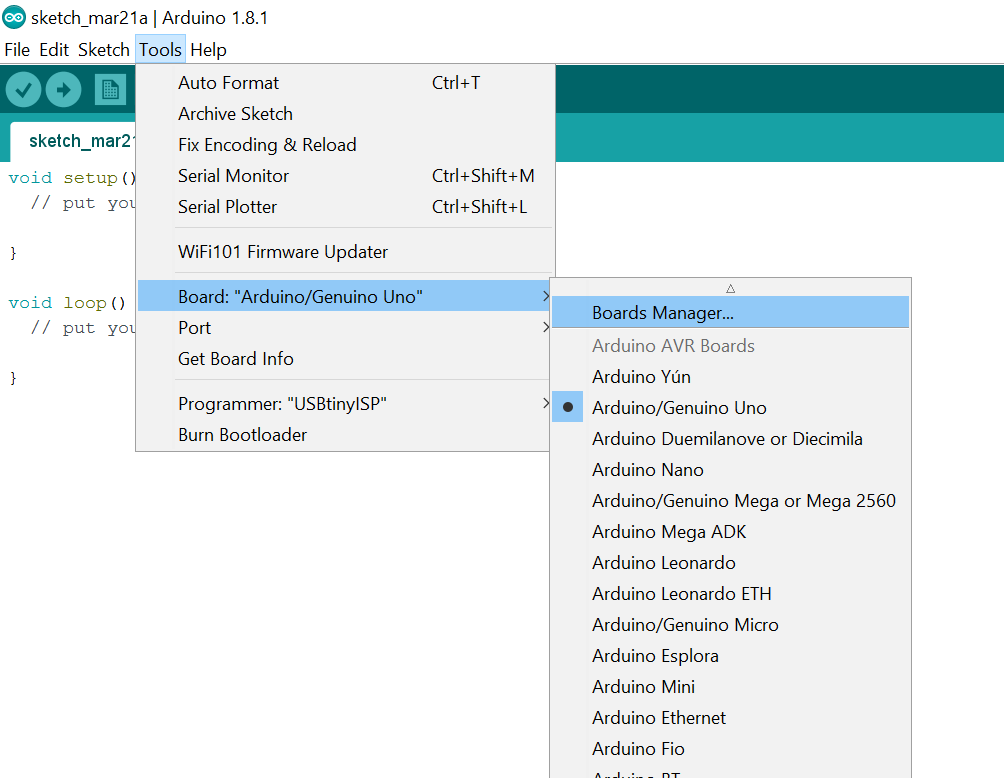Expand the Programmer: USBtinyISP submenu
Viewport: 1004px width, 778px height.
click(344, 404)
